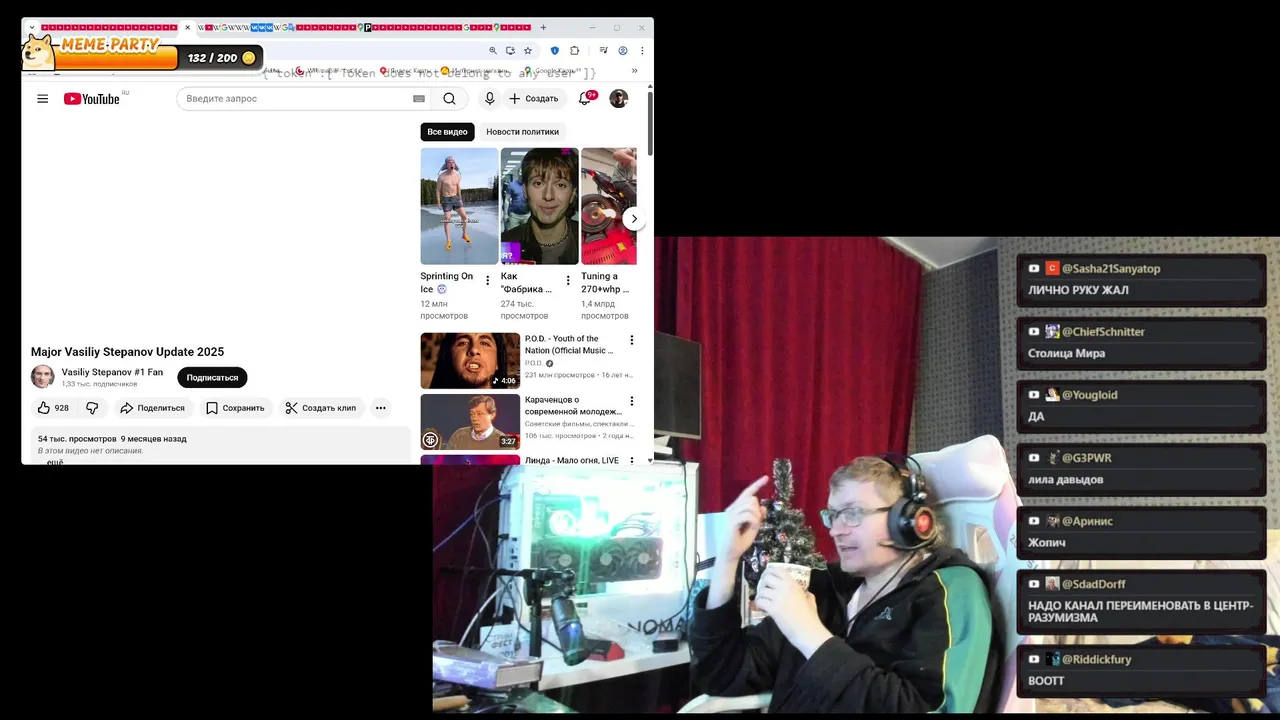The height and width of the screenshot is (720, 1280).
Task: Bookmark this page with the star
Action: [528, 50]
